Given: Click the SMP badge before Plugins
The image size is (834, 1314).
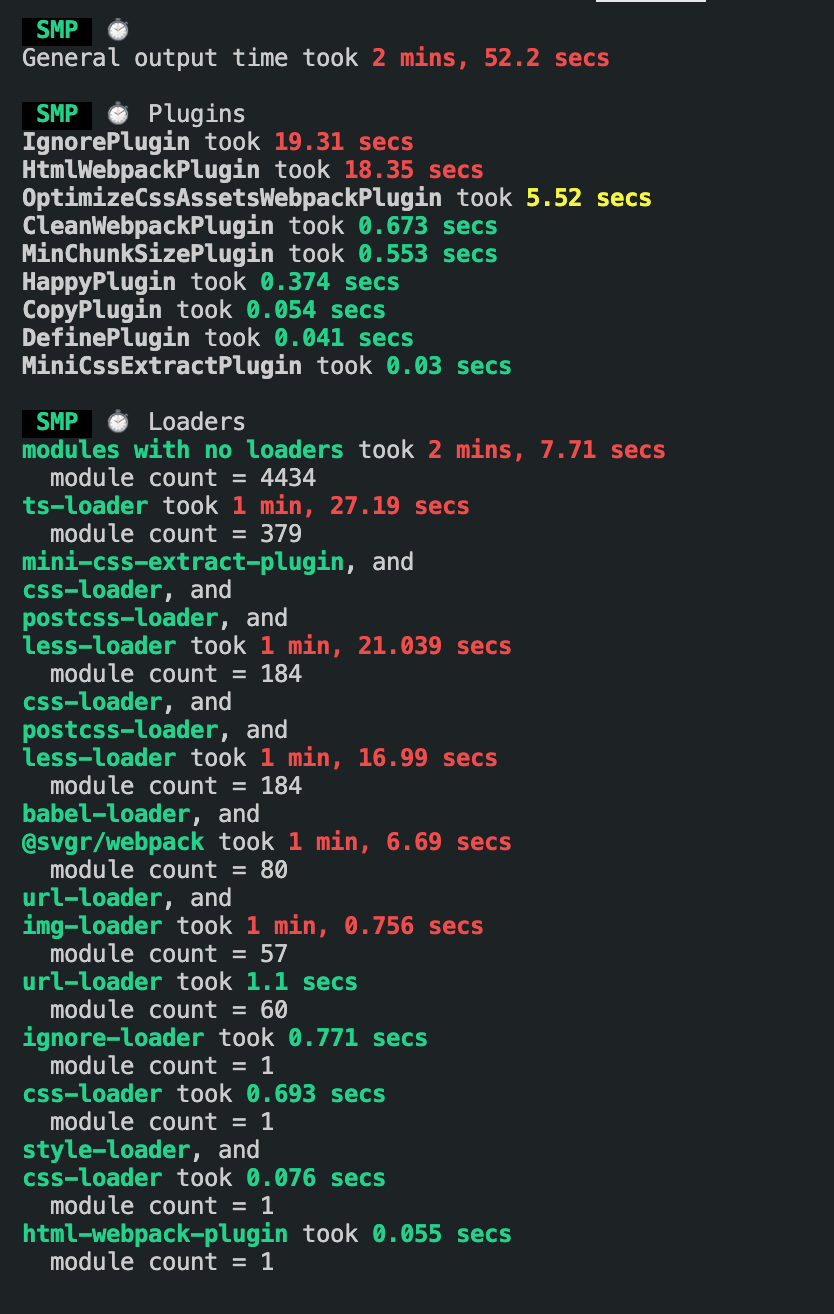Looking at the screenshot, I should click(x=57, y=114).
